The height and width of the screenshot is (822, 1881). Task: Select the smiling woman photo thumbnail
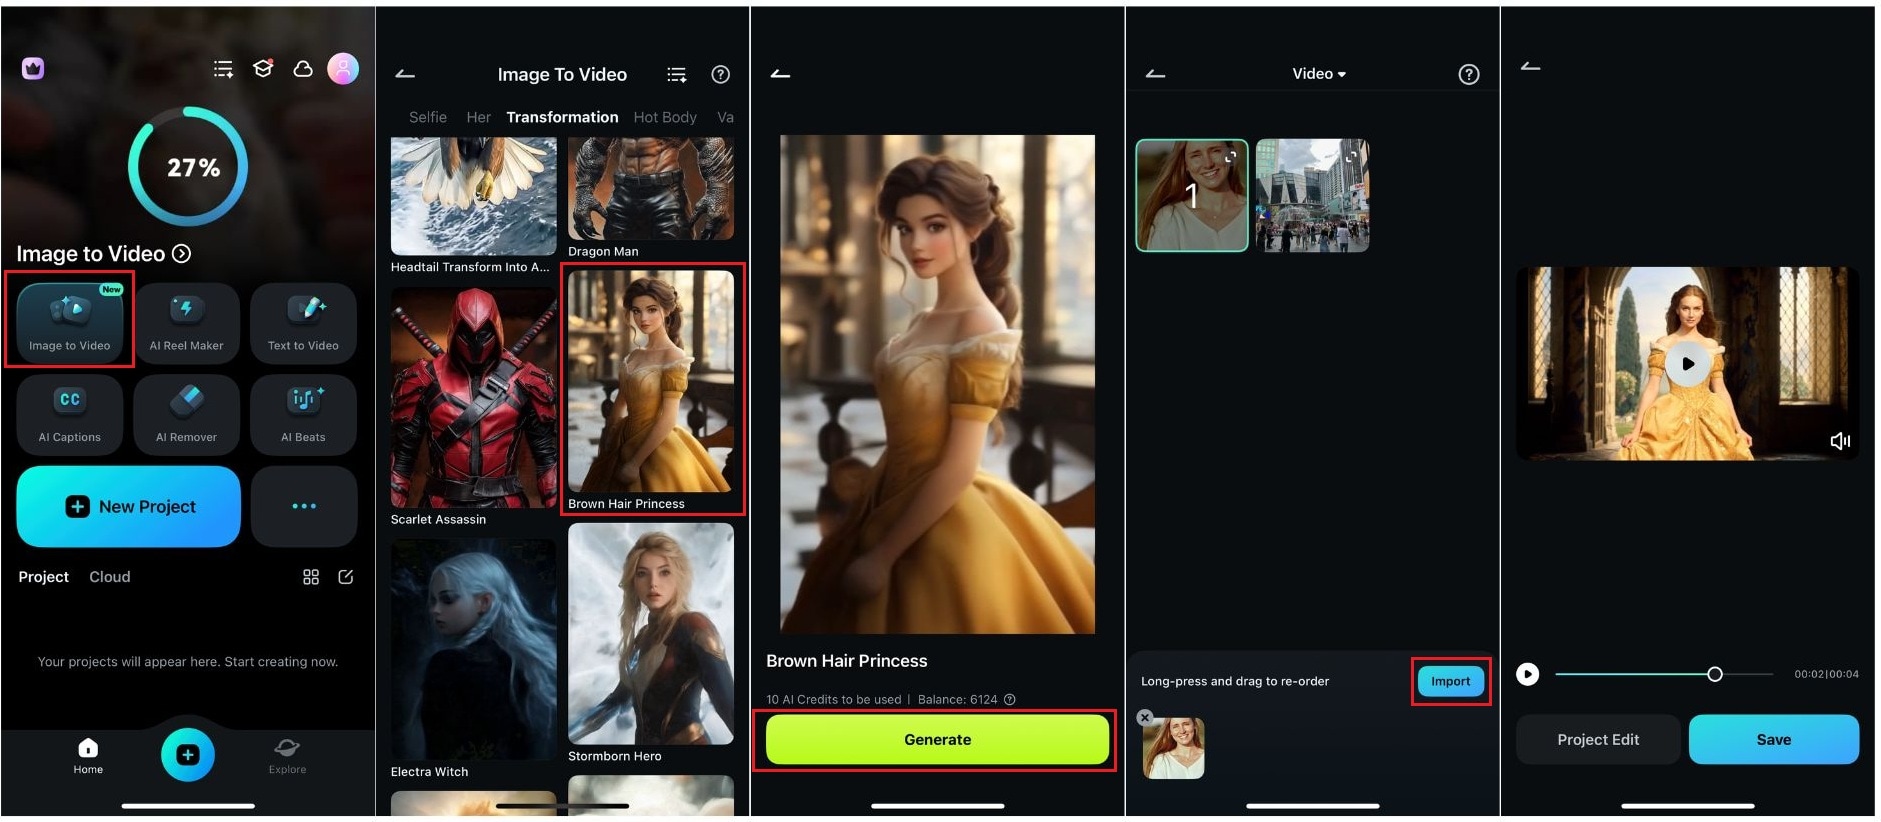[x=1191, y=195]
